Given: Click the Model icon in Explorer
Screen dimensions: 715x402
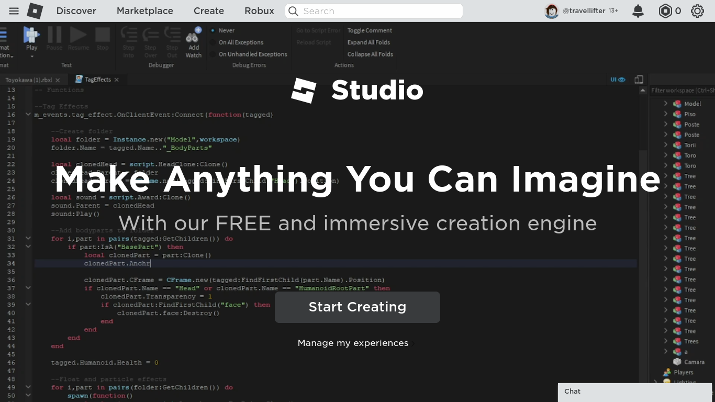Looking at the screenshot, I should tap(677, 104).
